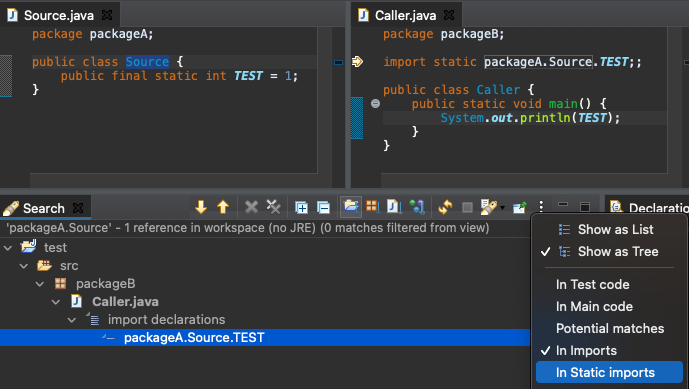The height and width of the screenshot is (389, 689).
Task: Click TEST constant in Source.java
Action: [248, 76]
